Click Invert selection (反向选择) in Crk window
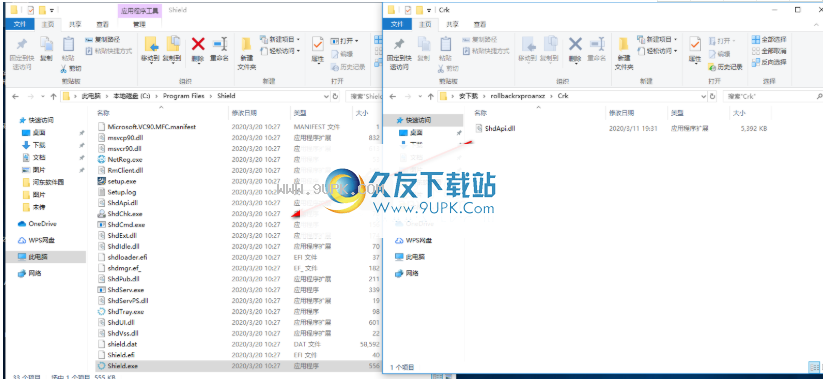 [x=769, y=62]
